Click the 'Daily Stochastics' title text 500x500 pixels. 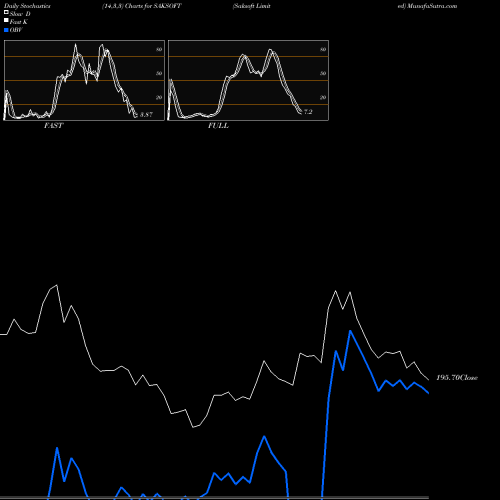pyautogui.click(x=27, y=6)
